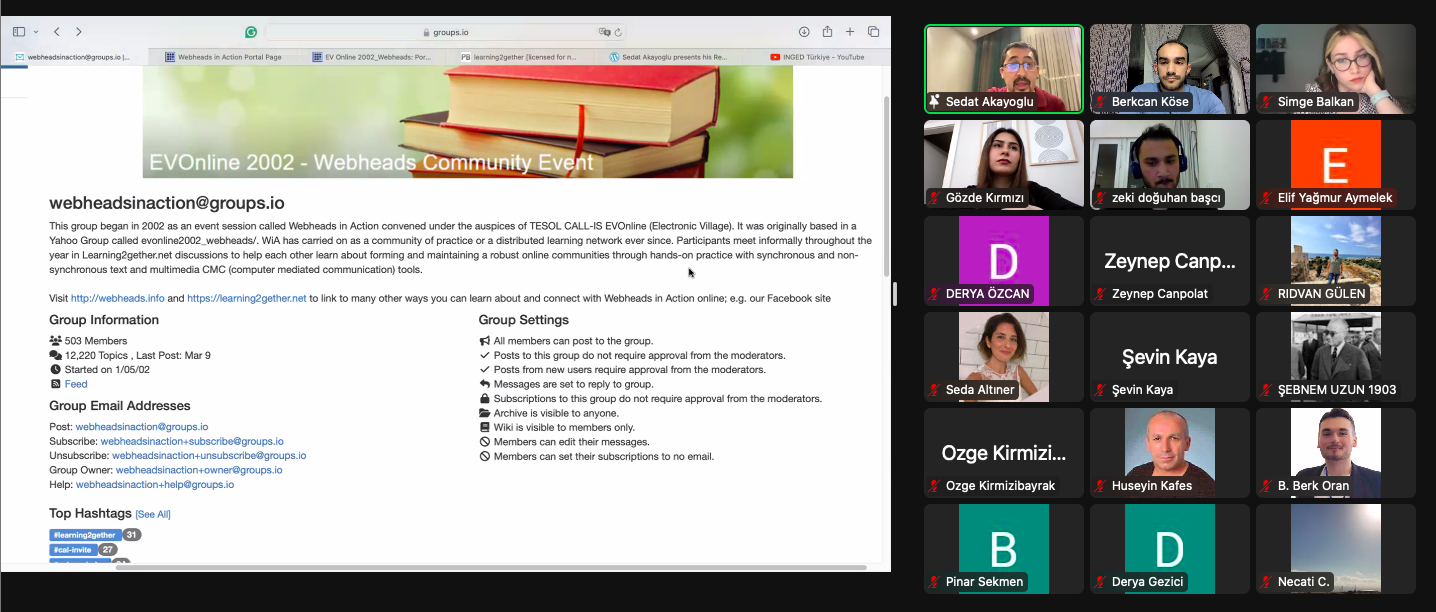Select B. Berk Oran's participant tile
Image resolution: width=1436 pixels, height=612 pixels.
click(x=1336, y=453)
